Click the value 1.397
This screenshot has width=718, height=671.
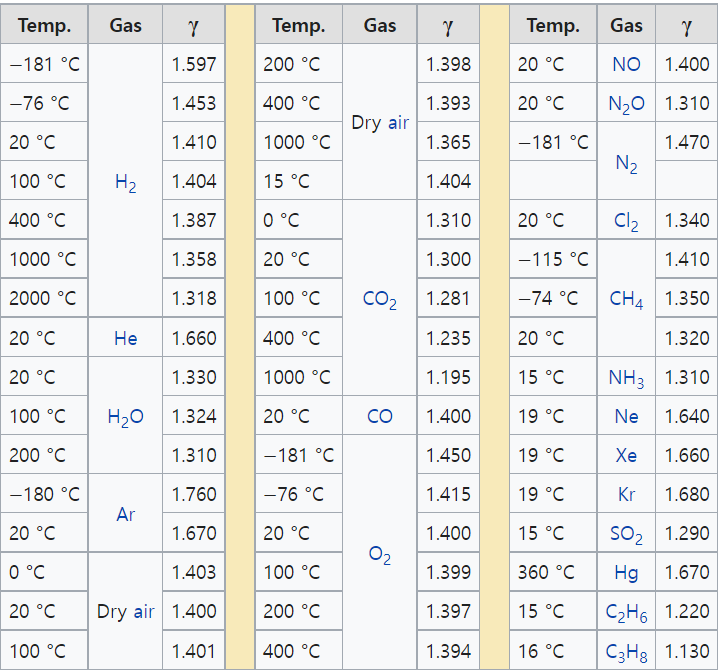coord(448,611)
